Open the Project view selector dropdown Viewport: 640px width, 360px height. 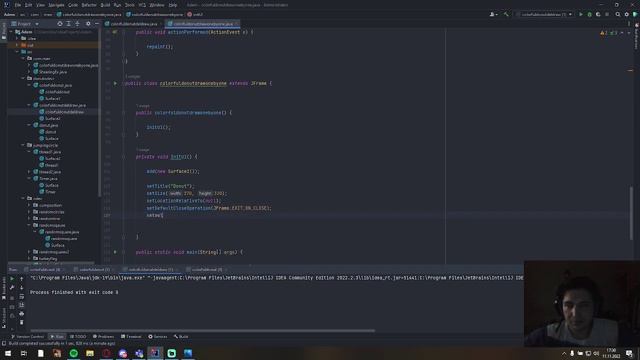pos(25,24)
